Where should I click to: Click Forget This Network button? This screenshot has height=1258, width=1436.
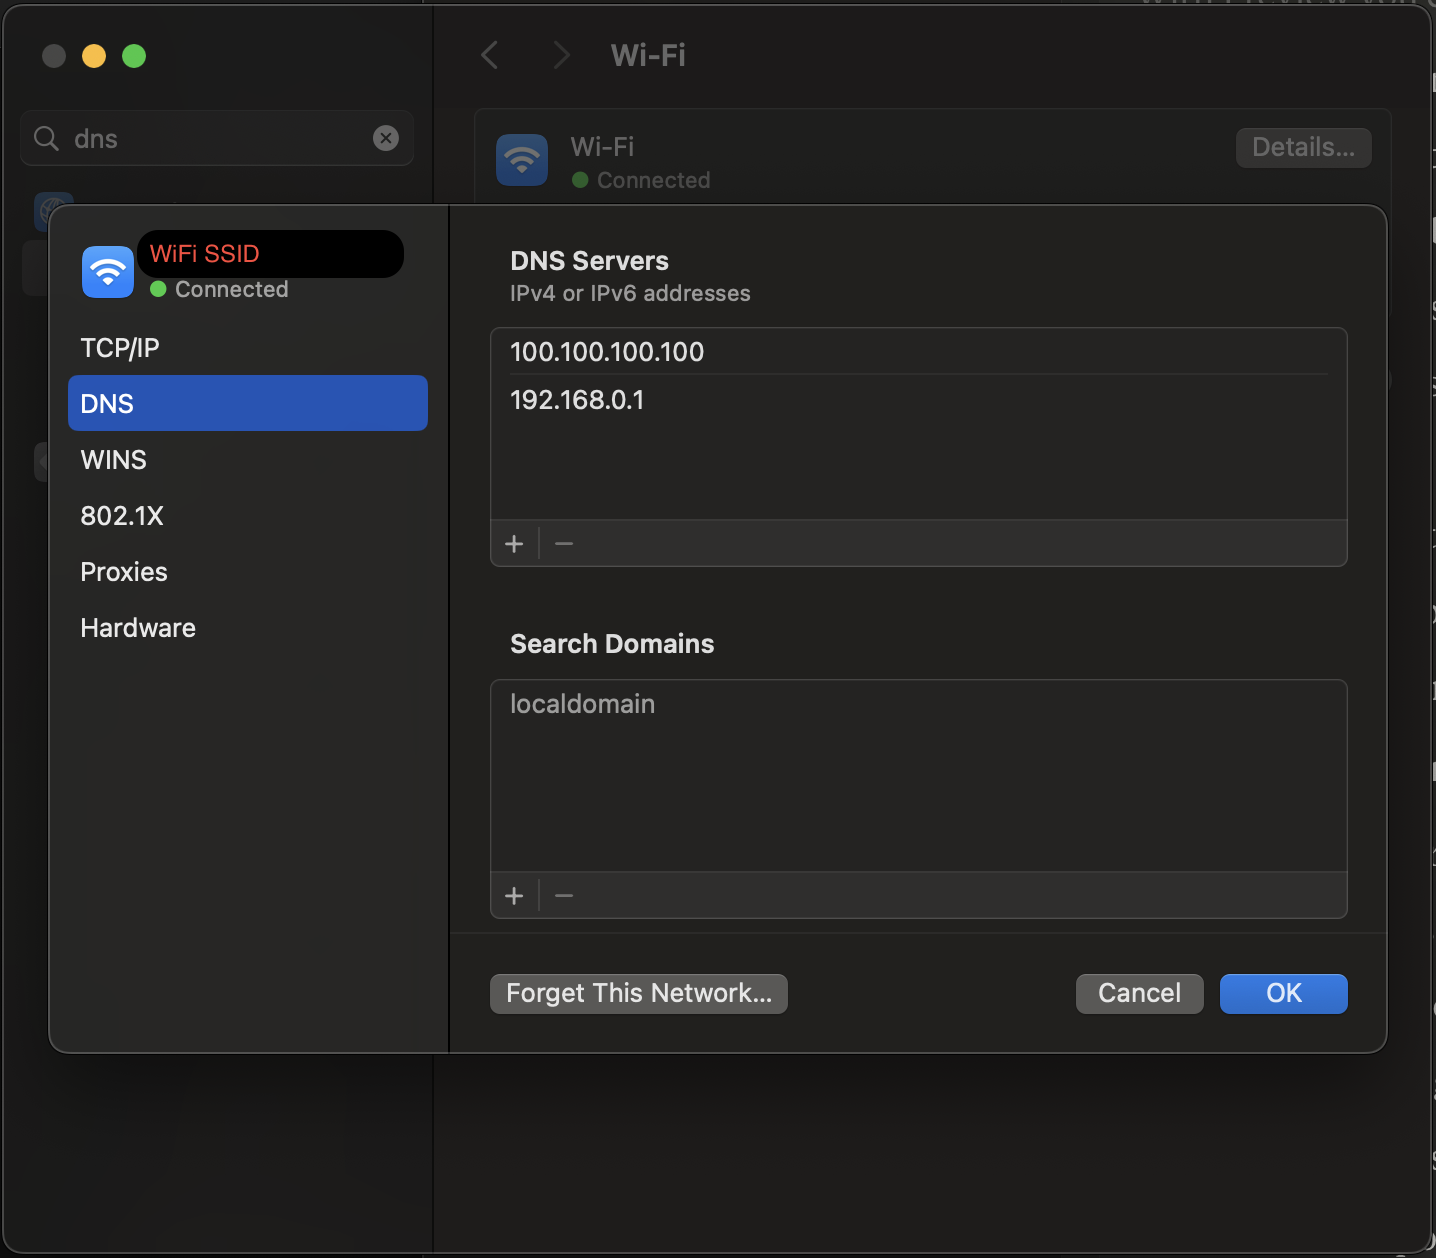pyautogui.click(x=638, y=993)
